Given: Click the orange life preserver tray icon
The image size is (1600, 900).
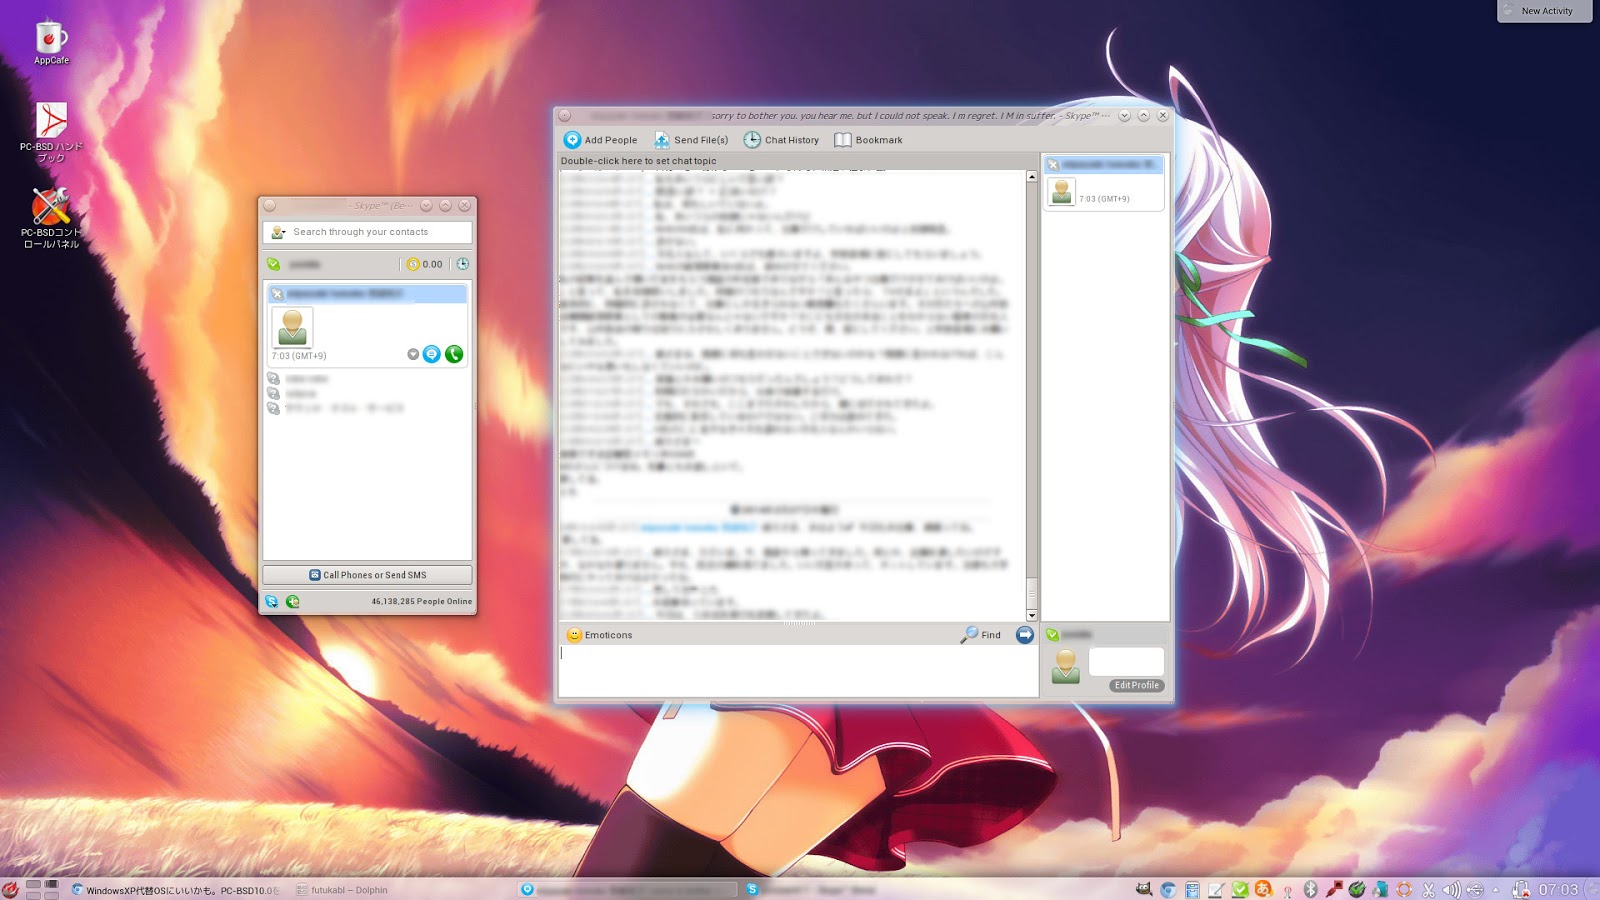Looking at the screenshot, I should (x=1404, y=889).
